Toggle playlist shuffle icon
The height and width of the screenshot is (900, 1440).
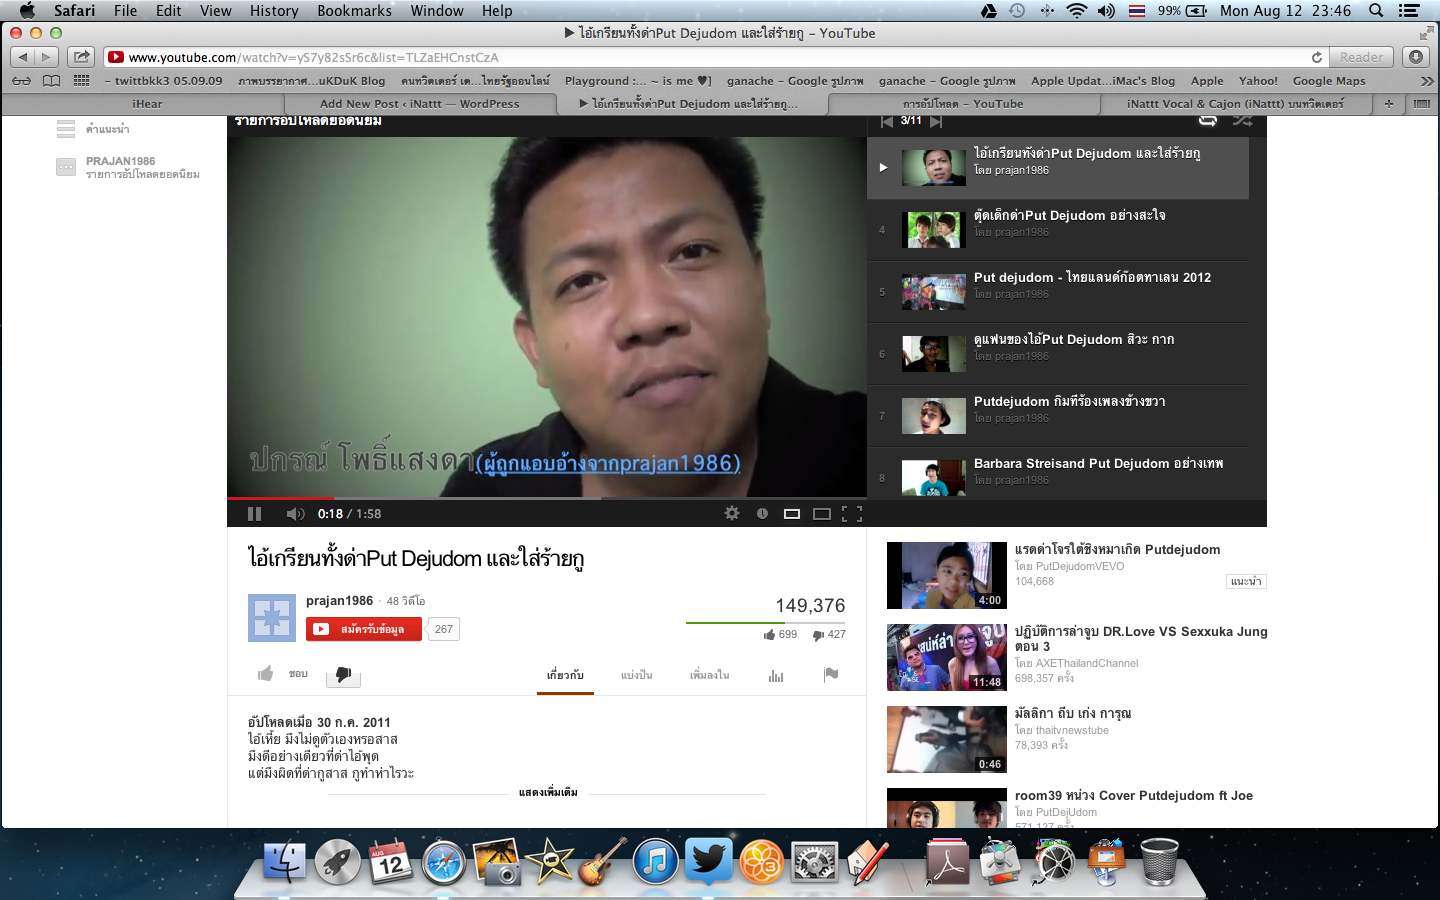(1242, 121)
